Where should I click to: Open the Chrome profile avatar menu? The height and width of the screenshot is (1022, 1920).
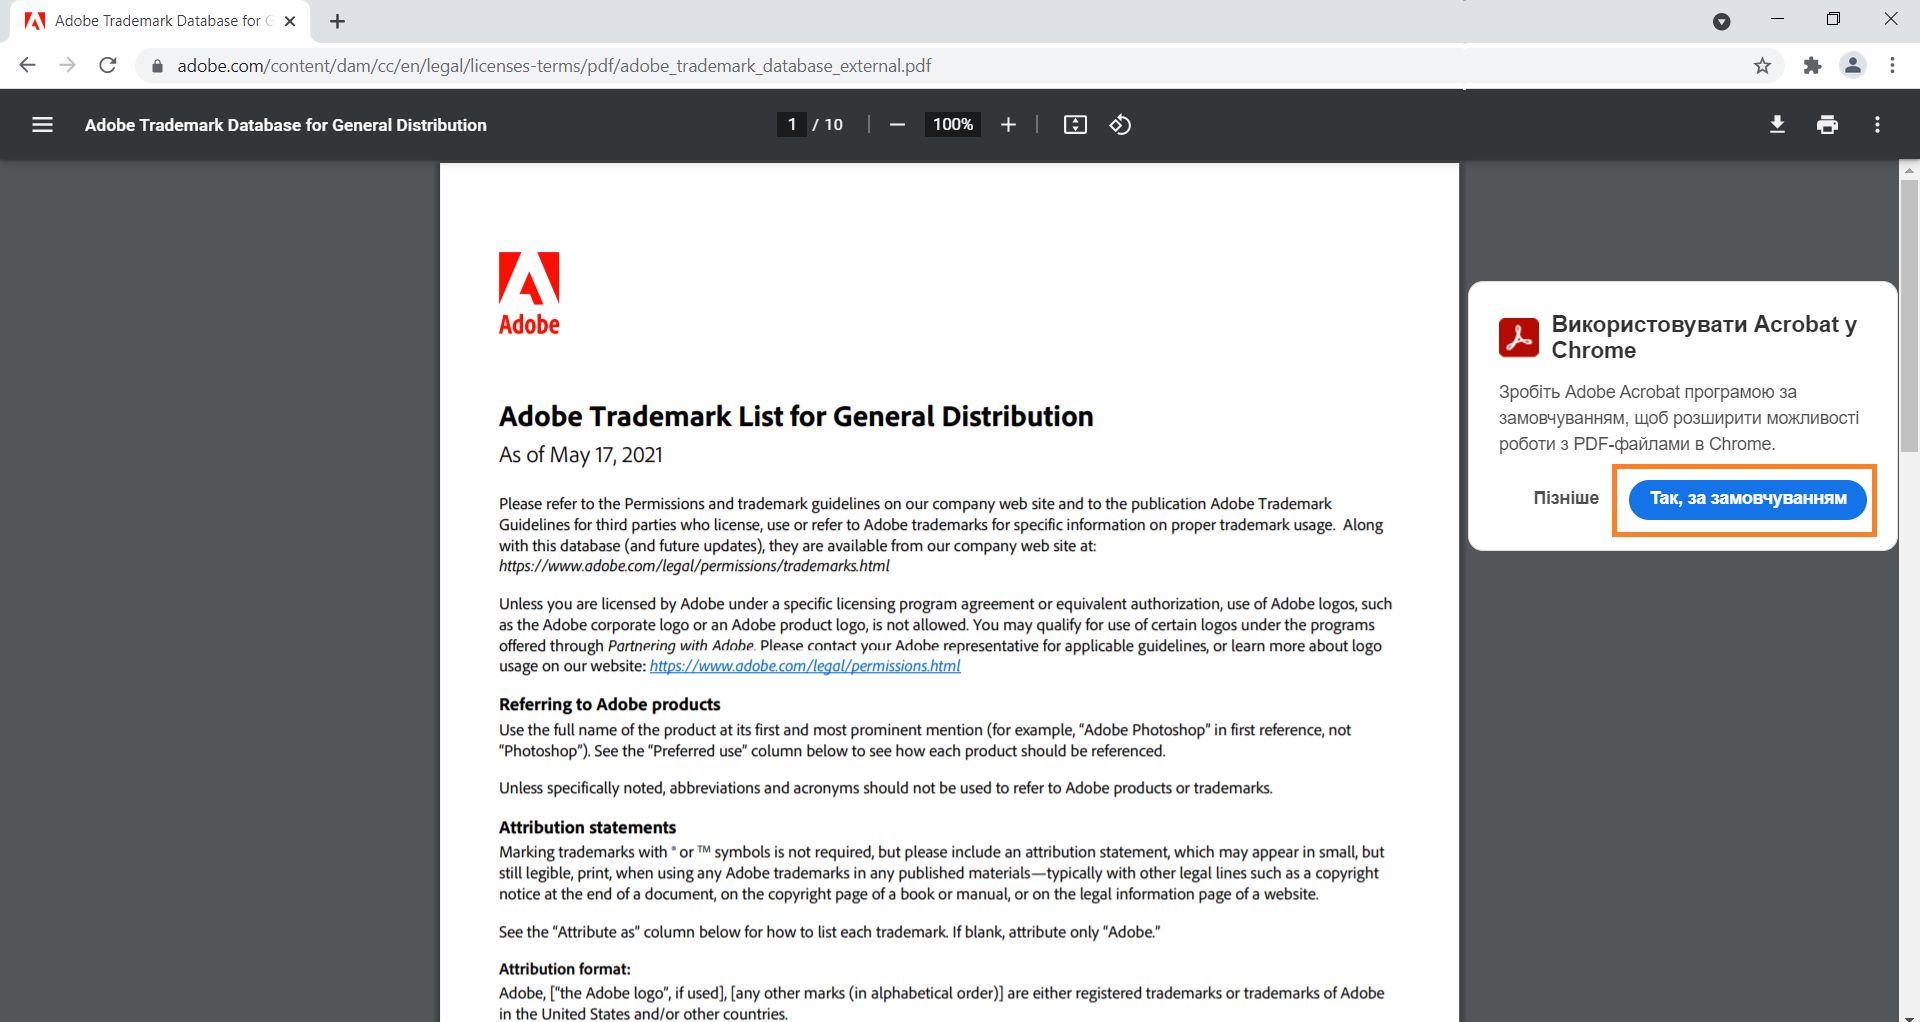click(1852, 66)
